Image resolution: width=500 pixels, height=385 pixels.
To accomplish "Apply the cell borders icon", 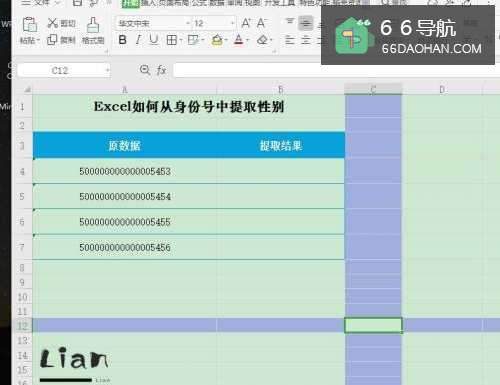I will (172, 40).
